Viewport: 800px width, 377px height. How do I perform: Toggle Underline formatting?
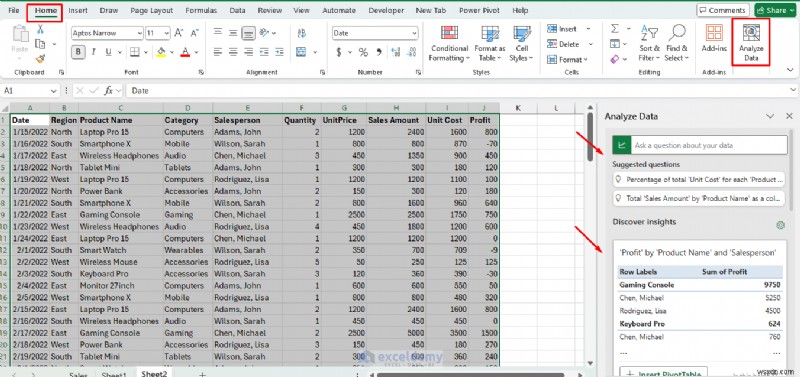(108, 52)
